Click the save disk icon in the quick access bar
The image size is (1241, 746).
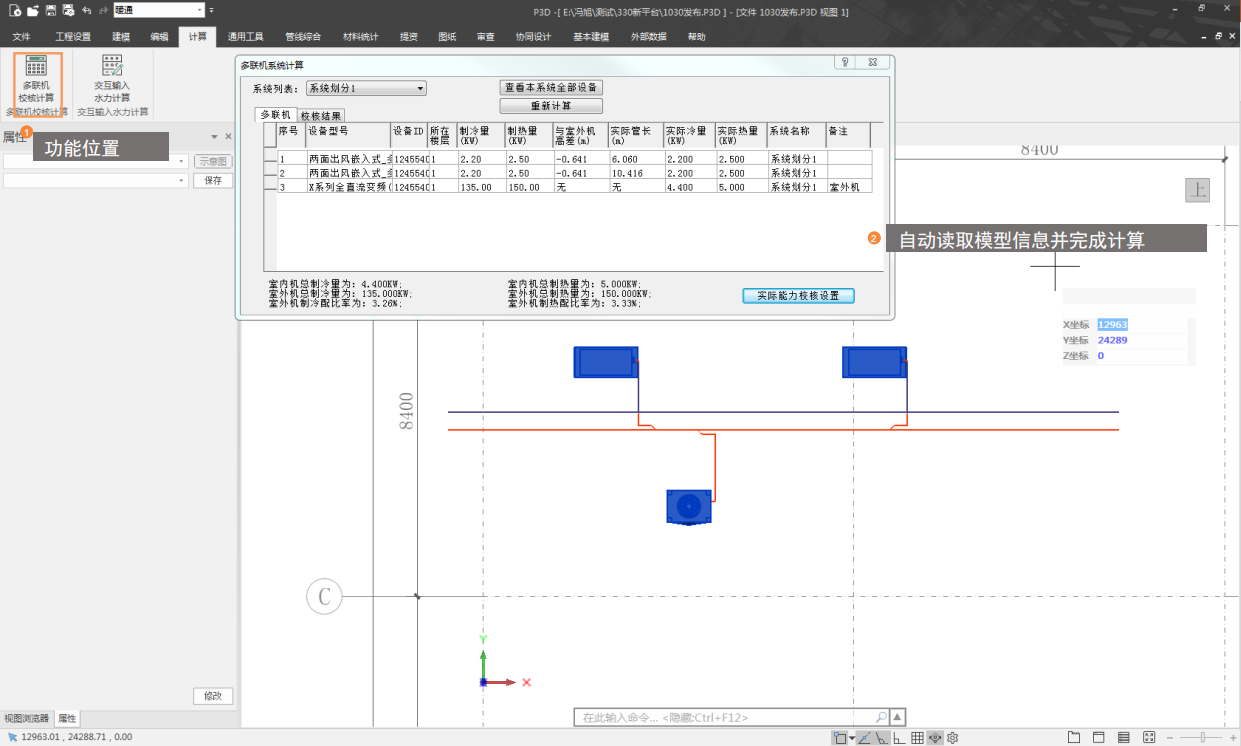pyautogui.click(x=51, y=10)
